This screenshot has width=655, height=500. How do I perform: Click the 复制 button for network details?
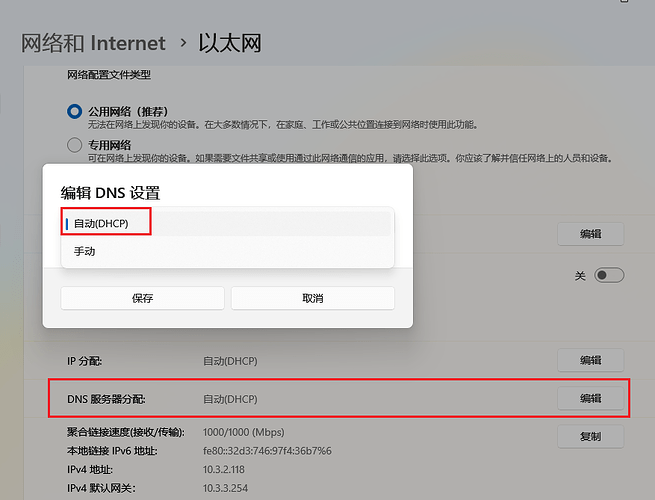pyautogui.click(x=590, y=436)
